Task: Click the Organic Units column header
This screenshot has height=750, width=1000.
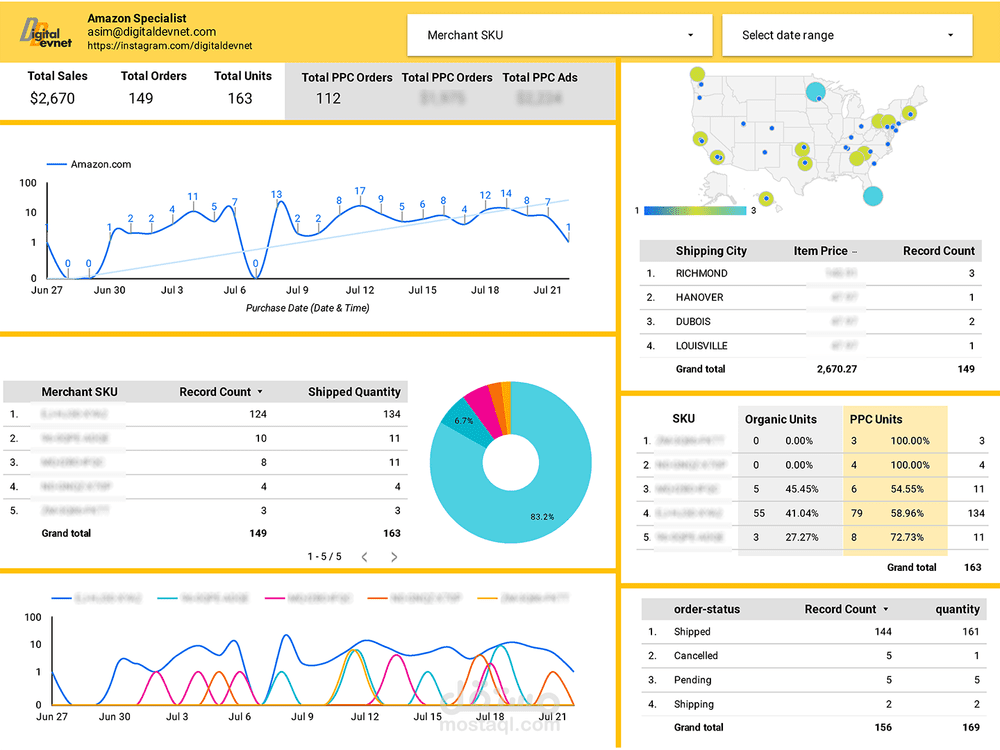Action: pos(781,419)
